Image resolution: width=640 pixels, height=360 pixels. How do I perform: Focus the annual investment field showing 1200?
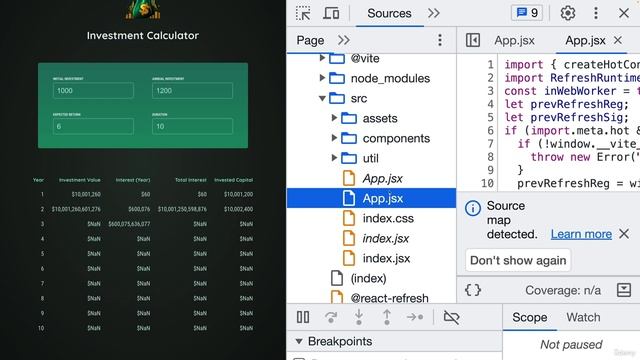pyautogui.click(x=192, y=91)
